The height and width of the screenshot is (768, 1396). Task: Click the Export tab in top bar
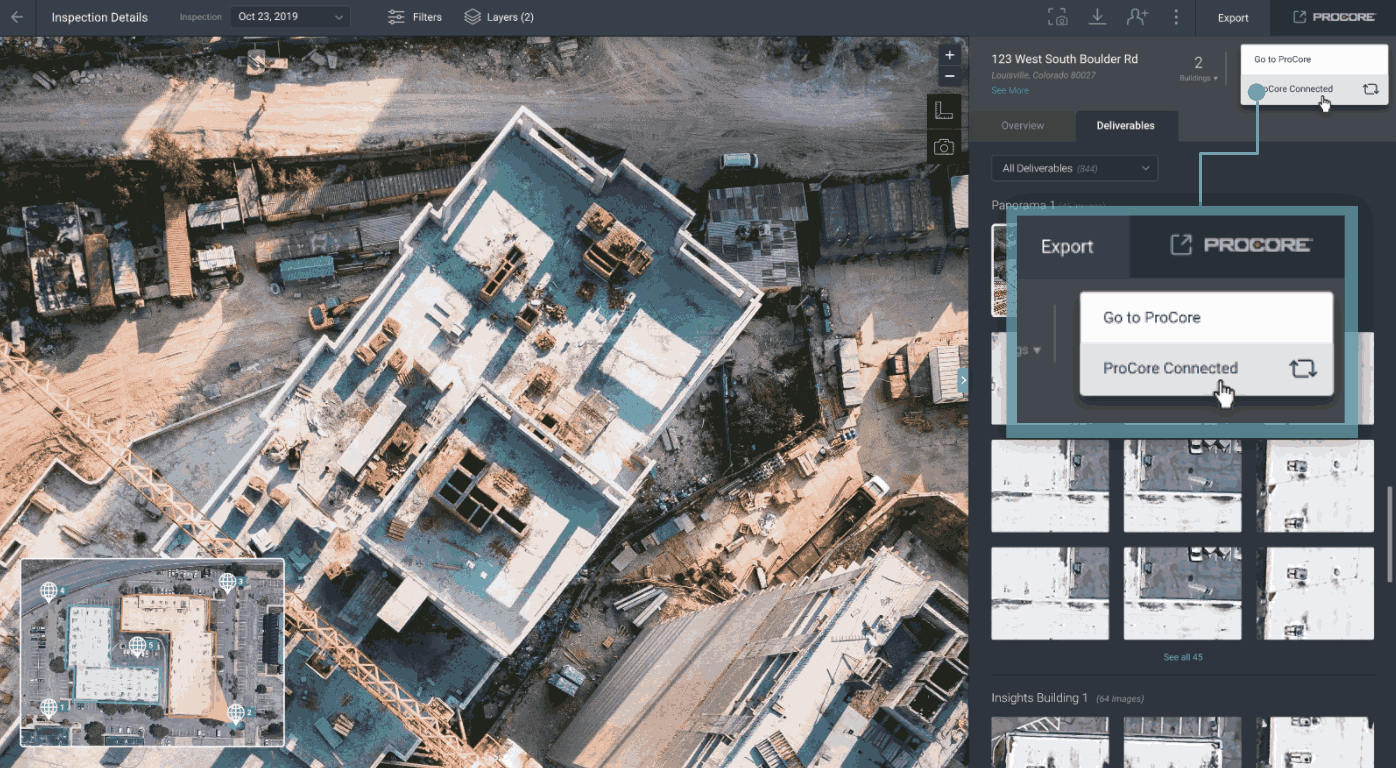[1232, 17]
